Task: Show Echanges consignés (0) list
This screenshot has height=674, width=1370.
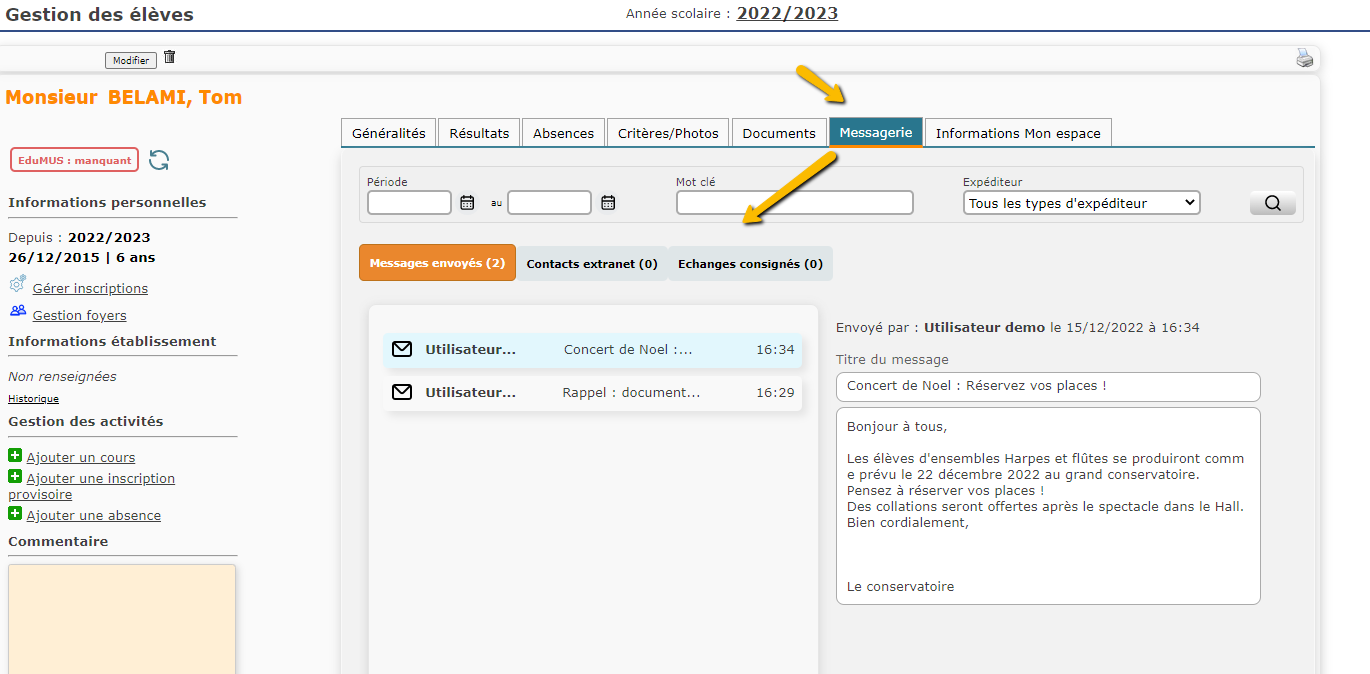Action: pos(750,264)
